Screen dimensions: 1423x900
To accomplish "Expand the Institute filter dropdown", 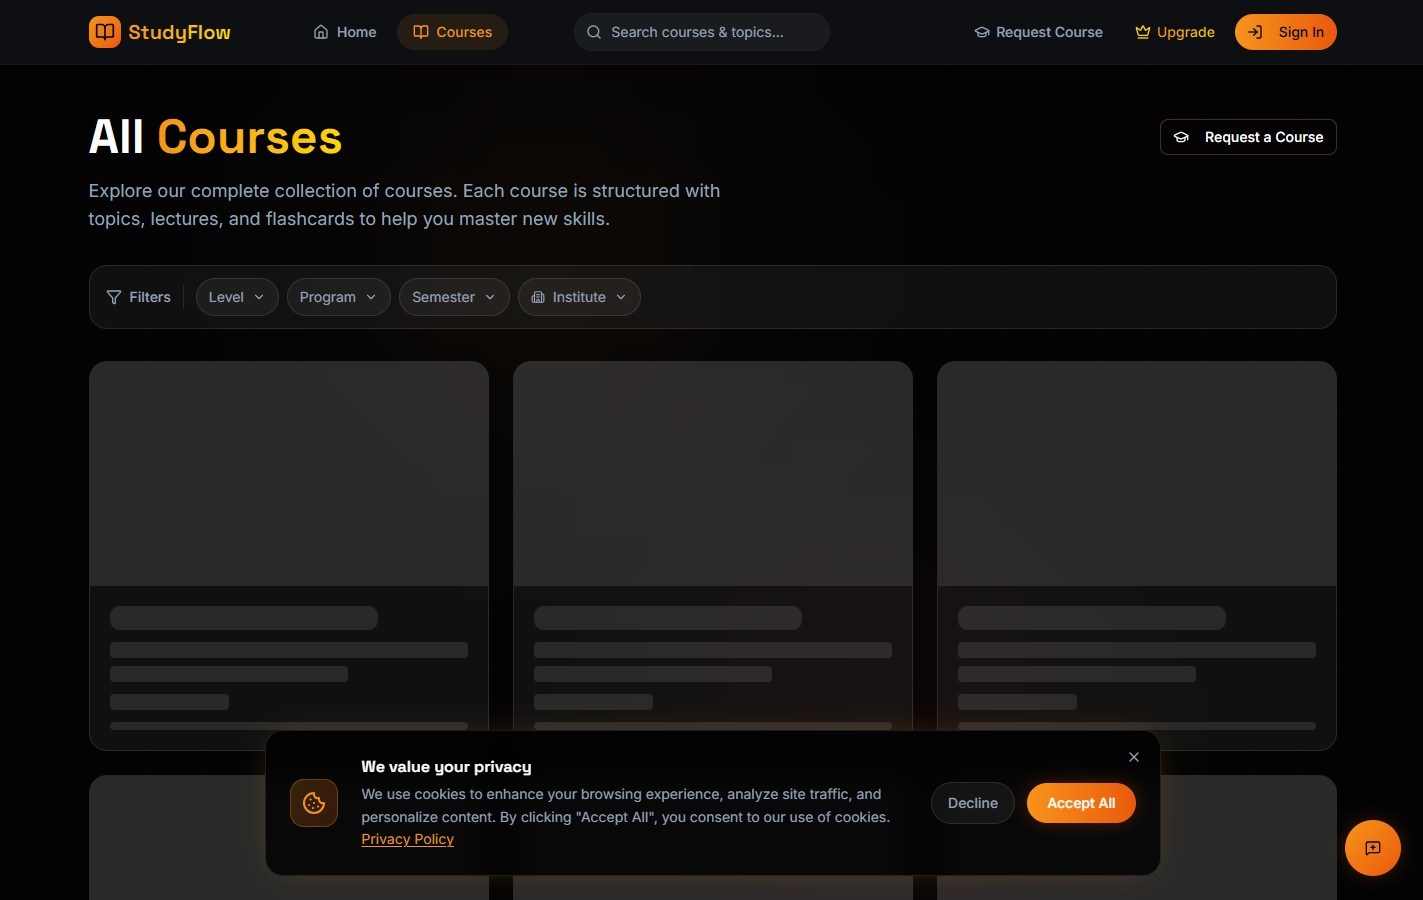I will pos(579,297).
